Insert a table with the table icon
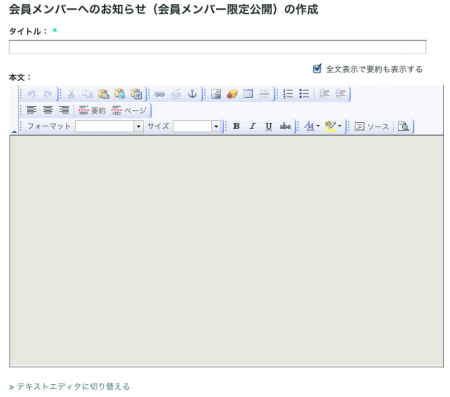This screenshot has height=397, width=450. tap(248, 94)
